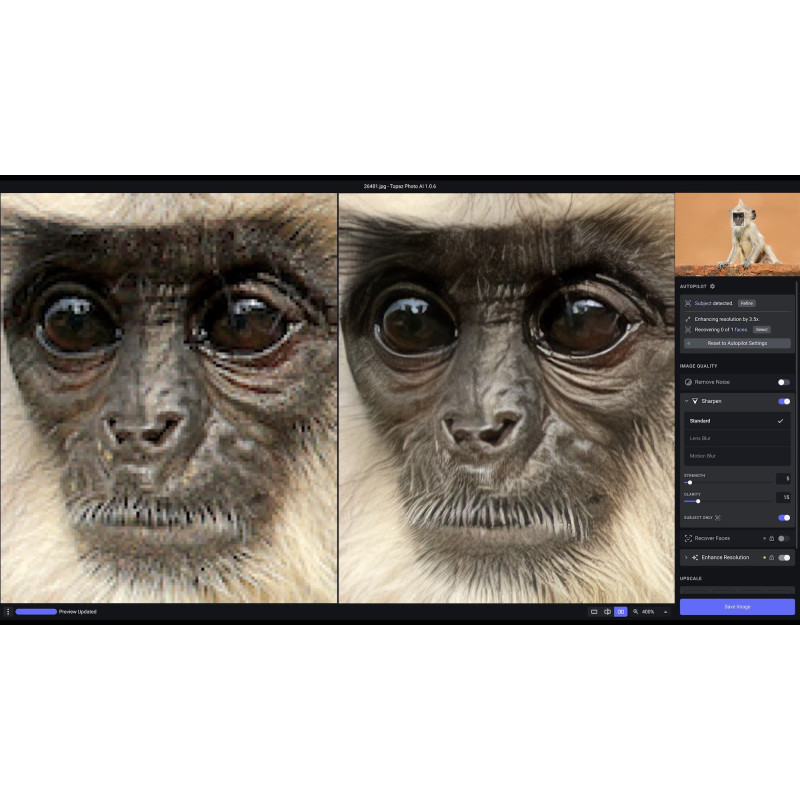
Task: Choose Motion Blur sharpen model
Action: click(703, 456)
